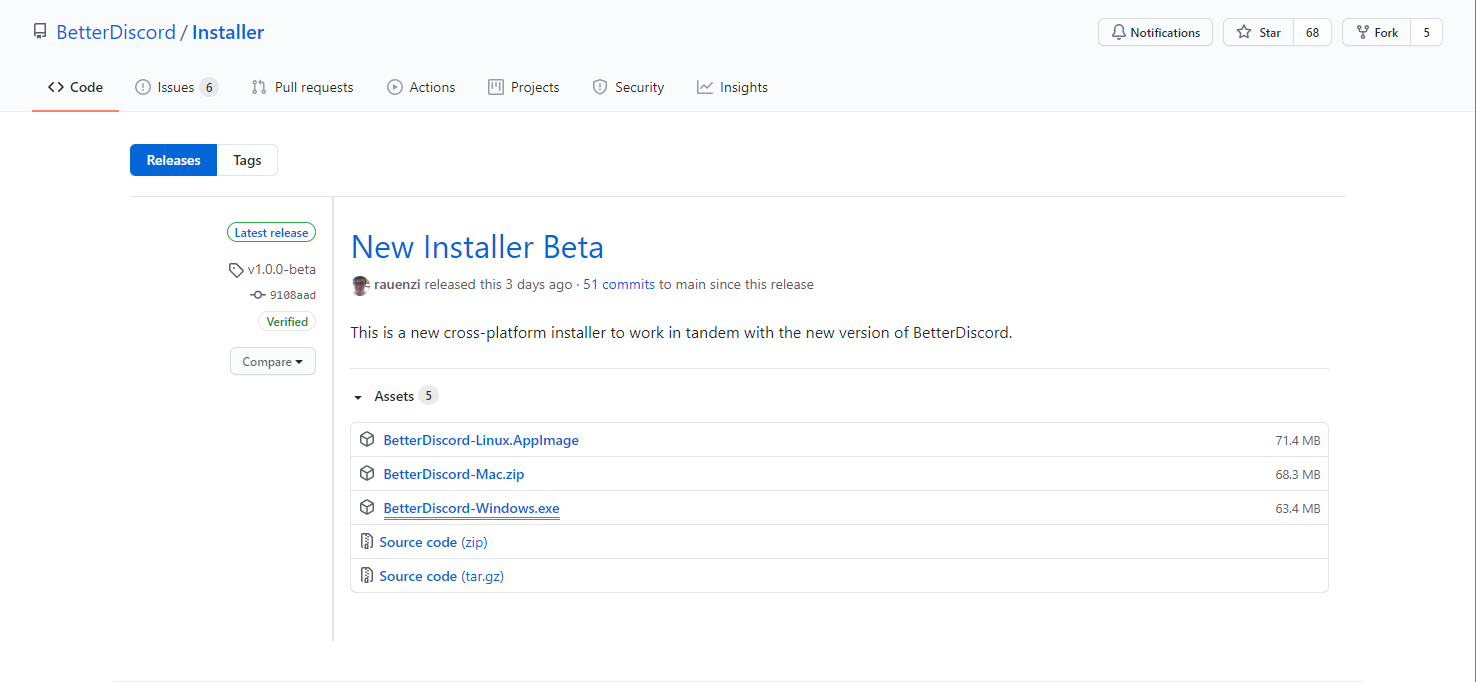The height and width of the screenshot is (682, 1477).
Task: Switch to the Tags view
Action: [x=247, y=160]
